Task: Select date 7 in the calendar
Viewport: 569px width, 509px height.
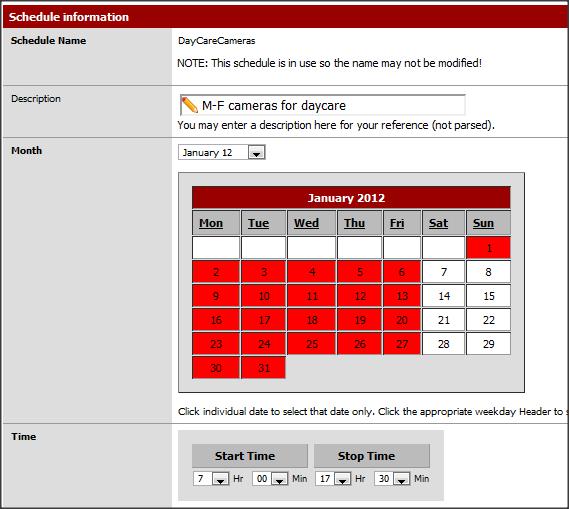Action: click(443, 272)
